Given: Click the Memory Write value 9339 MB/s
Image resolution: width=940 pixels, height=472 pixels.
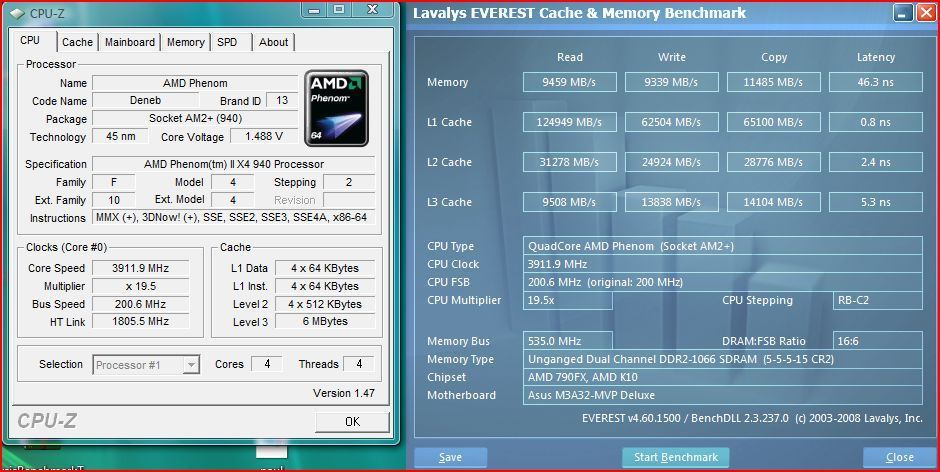Looking at the screenshot, I should [x=671, y=82].
